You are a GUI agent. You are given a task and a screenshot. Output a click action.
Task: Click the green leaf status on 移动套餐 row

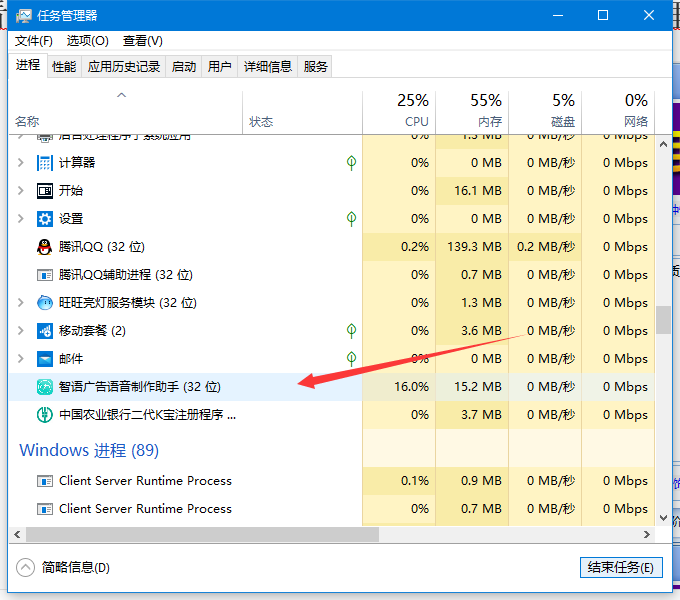pyautogui.click(x=351, y=331)
